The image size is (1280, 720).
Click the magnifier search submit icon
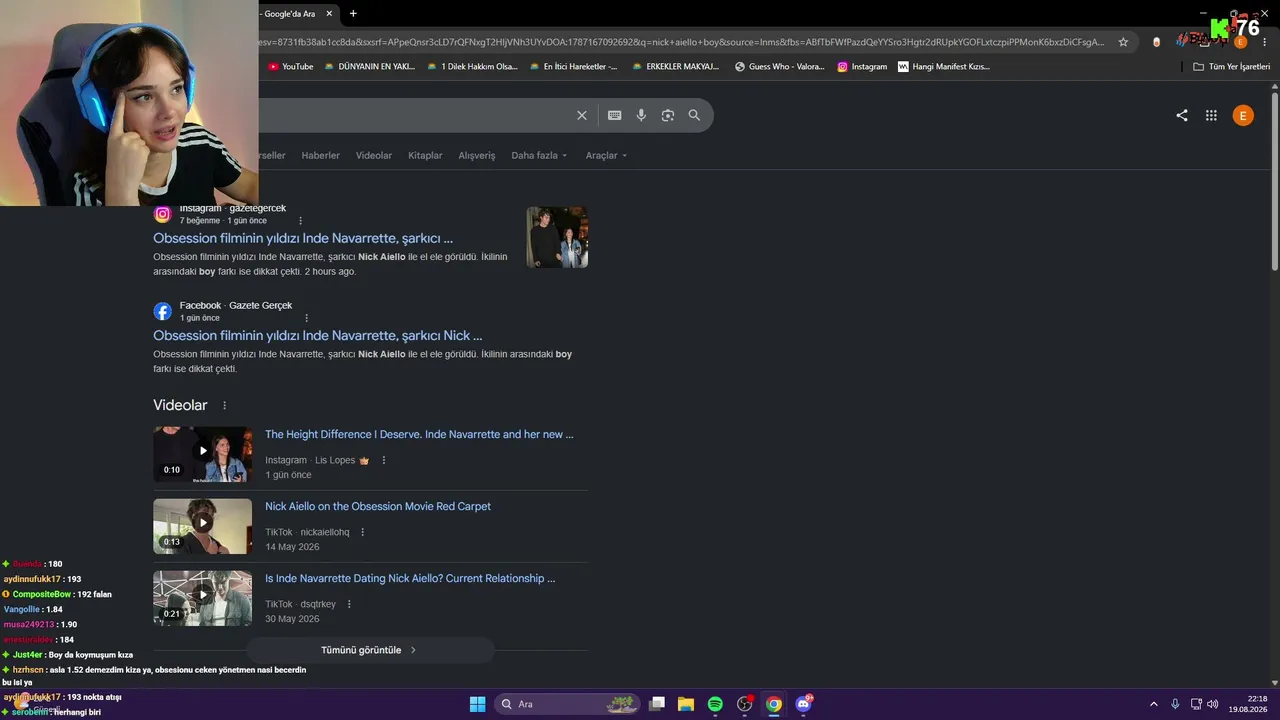694,115
